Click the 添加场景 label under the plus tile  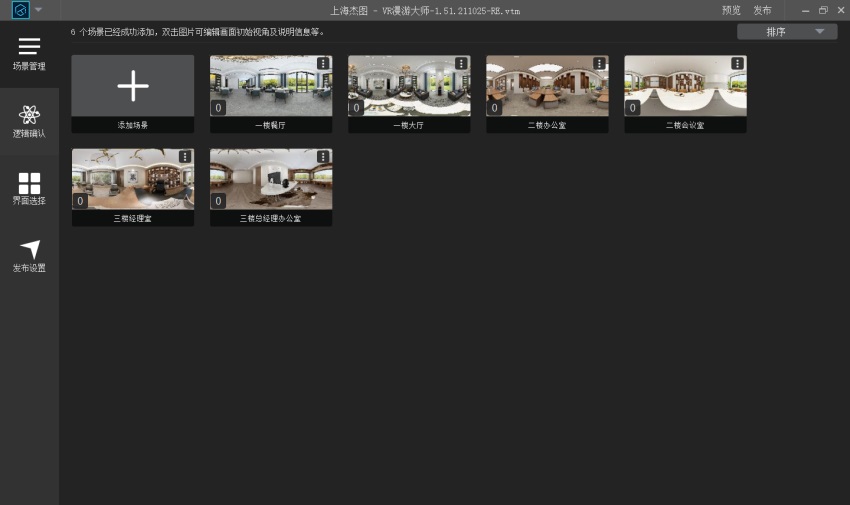tap(133, 125)
